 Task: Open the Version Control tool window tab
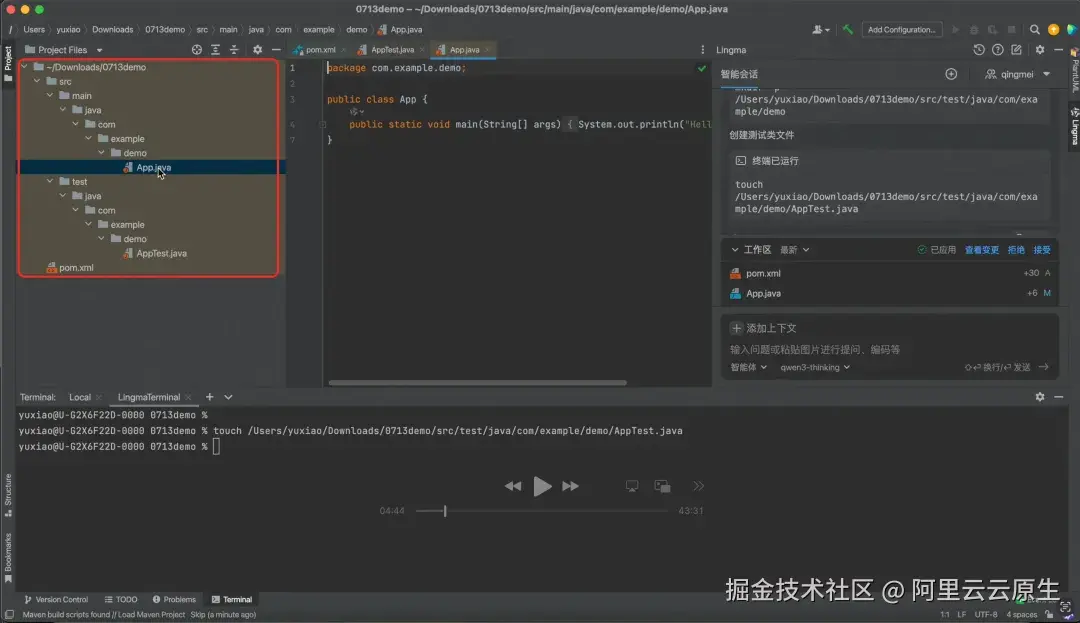coord(56,600)
